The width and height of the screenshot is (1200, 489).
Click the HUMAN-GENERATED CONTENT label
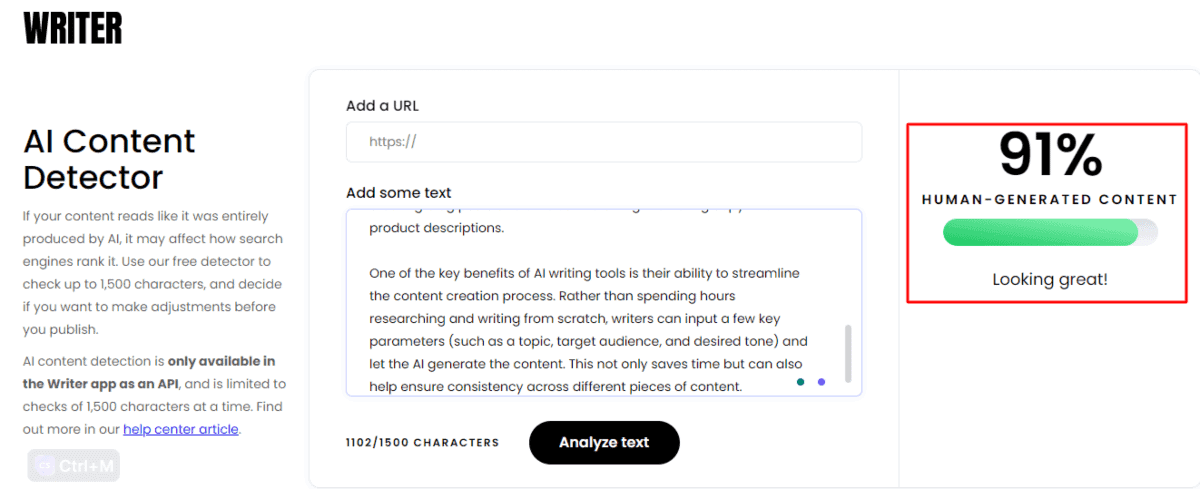1050,199
